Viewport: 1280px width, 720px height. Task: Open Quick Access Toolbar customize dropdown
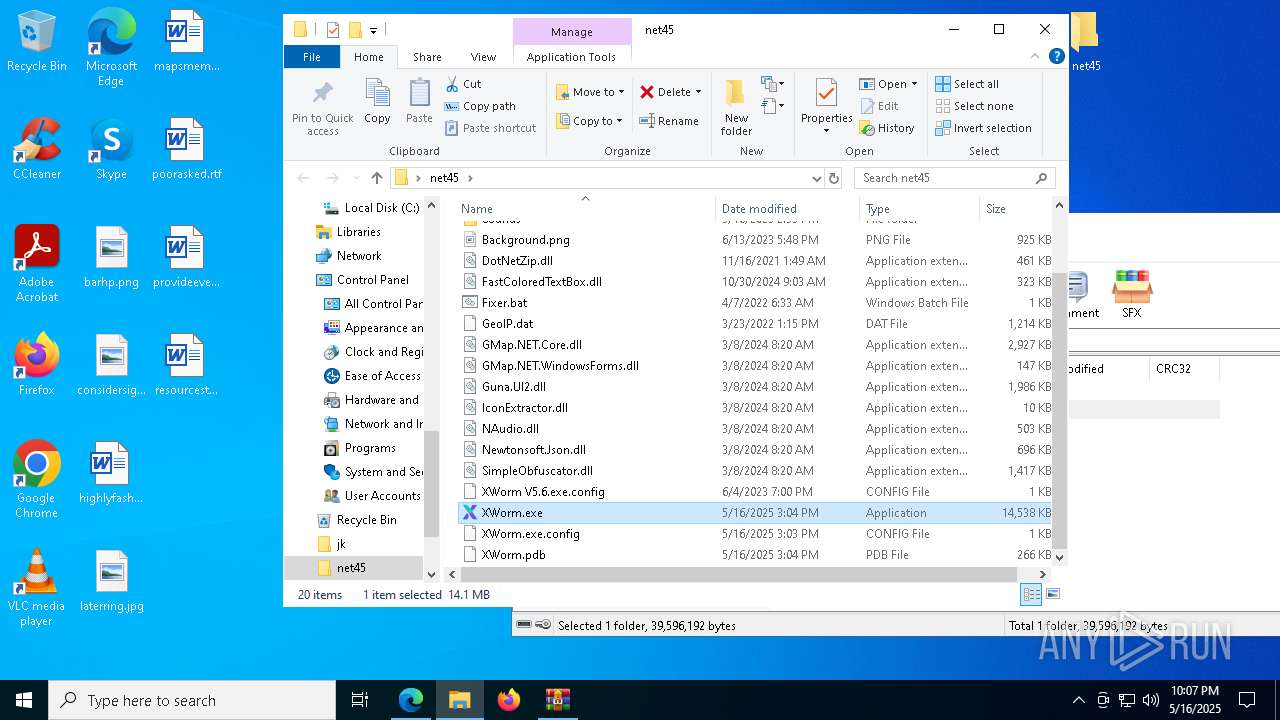coord(373,31)
